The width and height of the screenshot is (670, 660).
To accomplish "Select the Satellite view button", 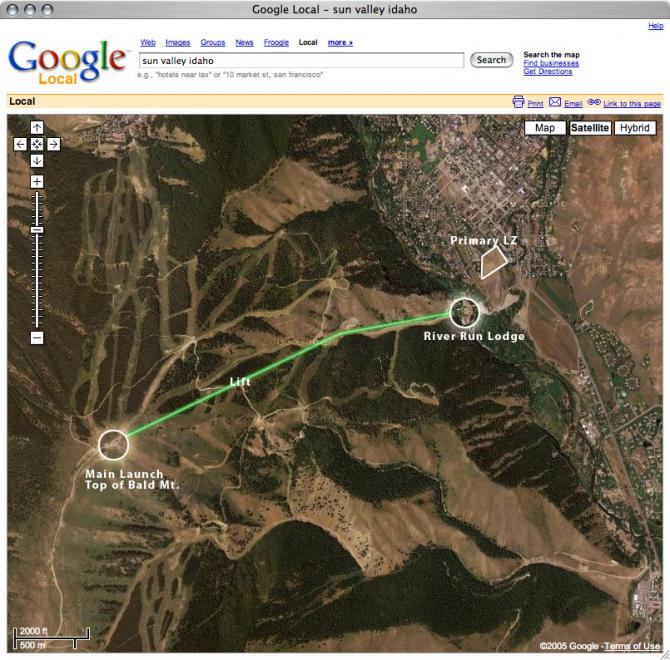I will coord(590,128).
